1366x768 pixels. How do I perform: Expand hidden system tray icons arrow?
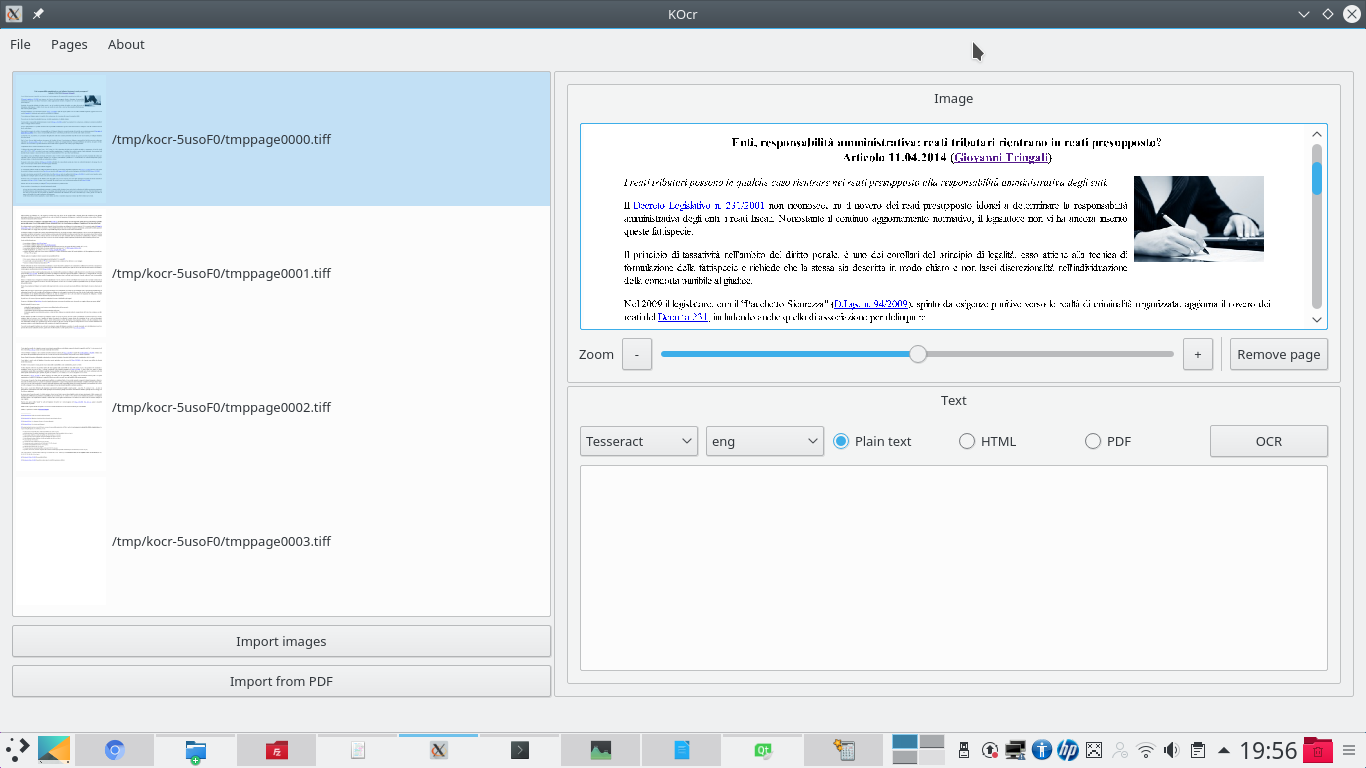1223,750
